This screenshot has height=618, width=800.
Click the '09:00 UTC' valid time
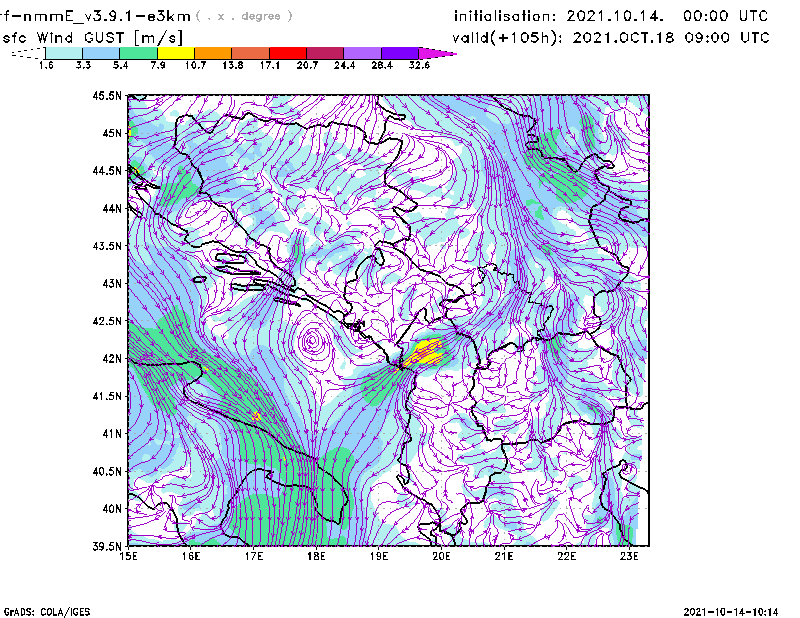pos(727,38)
